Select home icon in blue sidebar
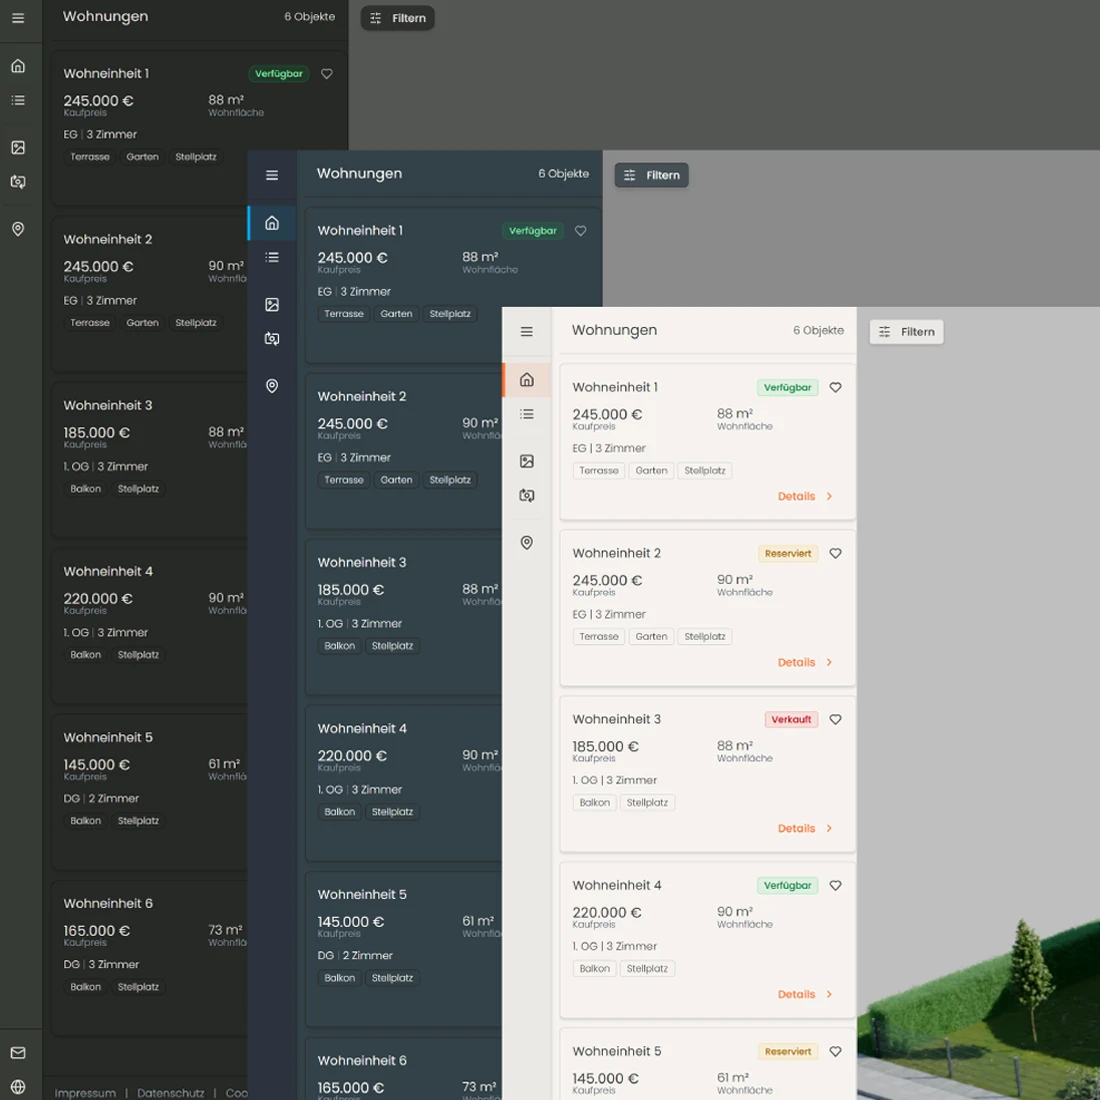 pyautogui.click(x=272, y=223)
